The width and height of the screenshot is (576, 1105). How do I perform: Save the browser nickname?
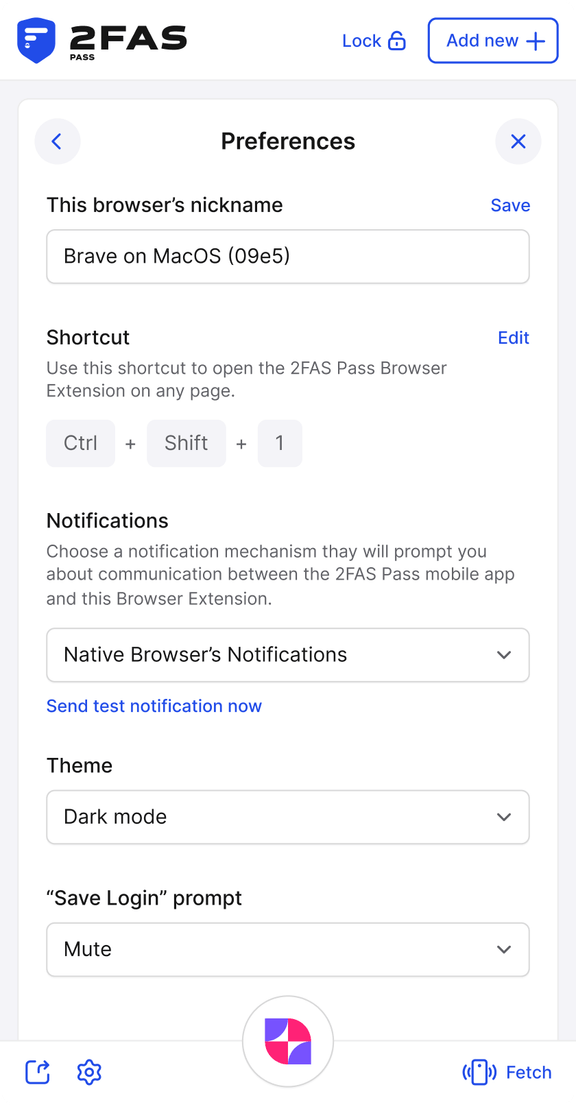pyautogui.click(x=510, y=205)
